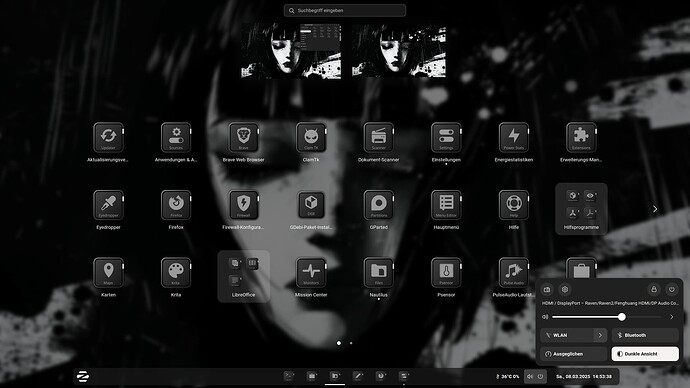This screenshot has height=388, width=690.
Task: Open the date and time calendar menu
Action: (584, 377)
